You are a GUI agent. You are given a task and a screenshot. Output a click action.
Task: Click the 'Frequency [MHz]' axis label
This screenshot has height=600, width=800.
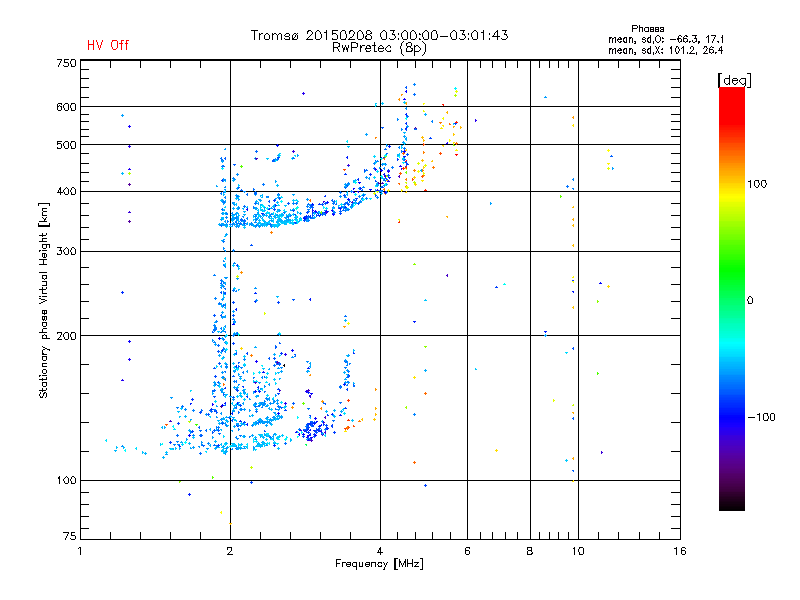[x=379, y=564]
